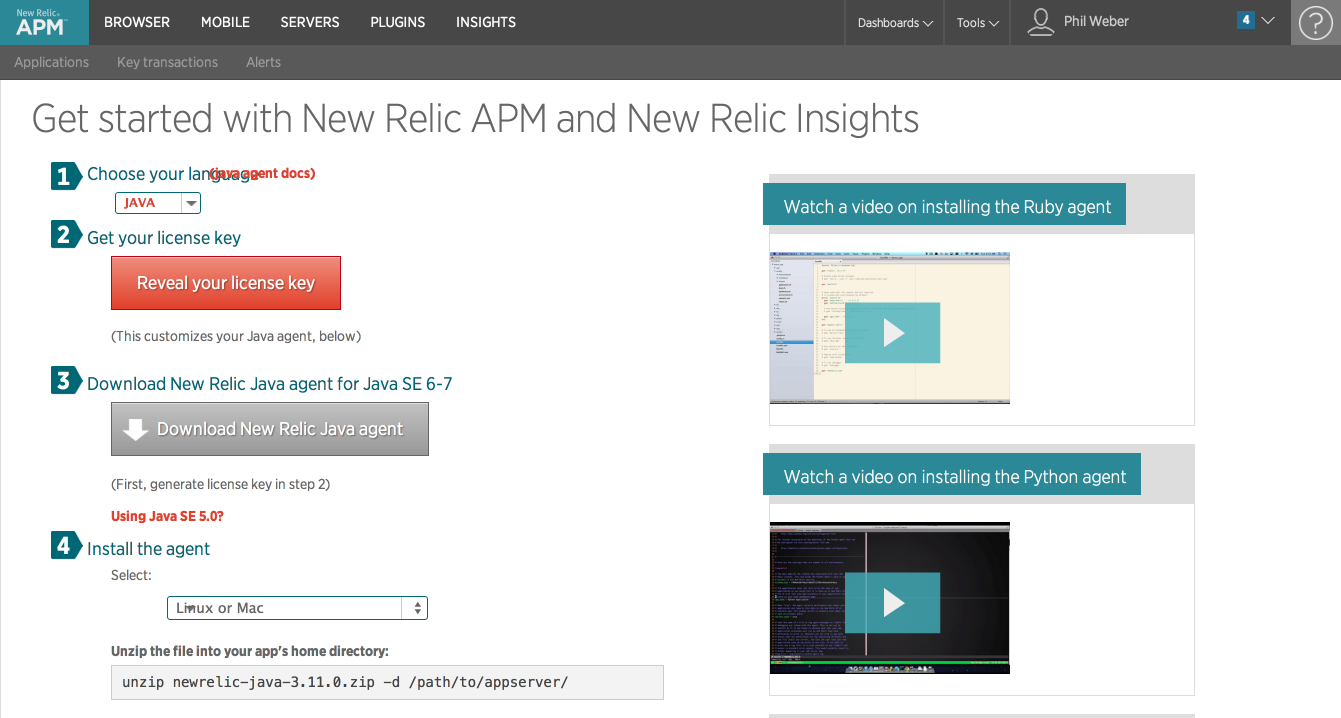Open the MOBILE menu item

point(225,22)
